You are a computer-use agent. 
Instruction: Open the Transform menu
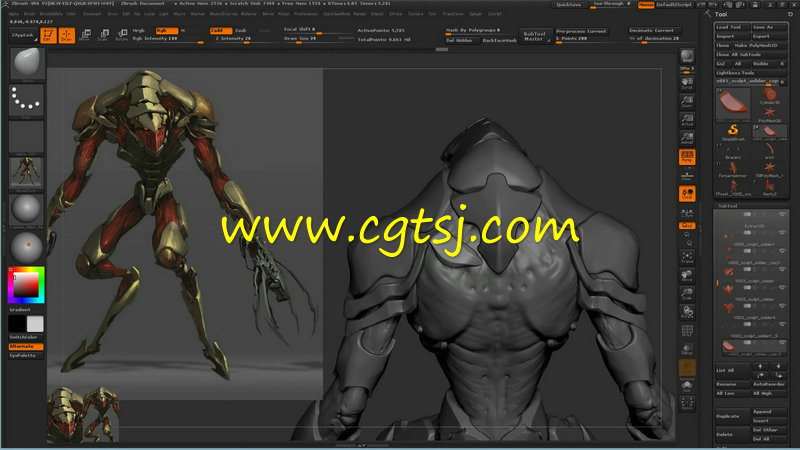tap(453, 14)
